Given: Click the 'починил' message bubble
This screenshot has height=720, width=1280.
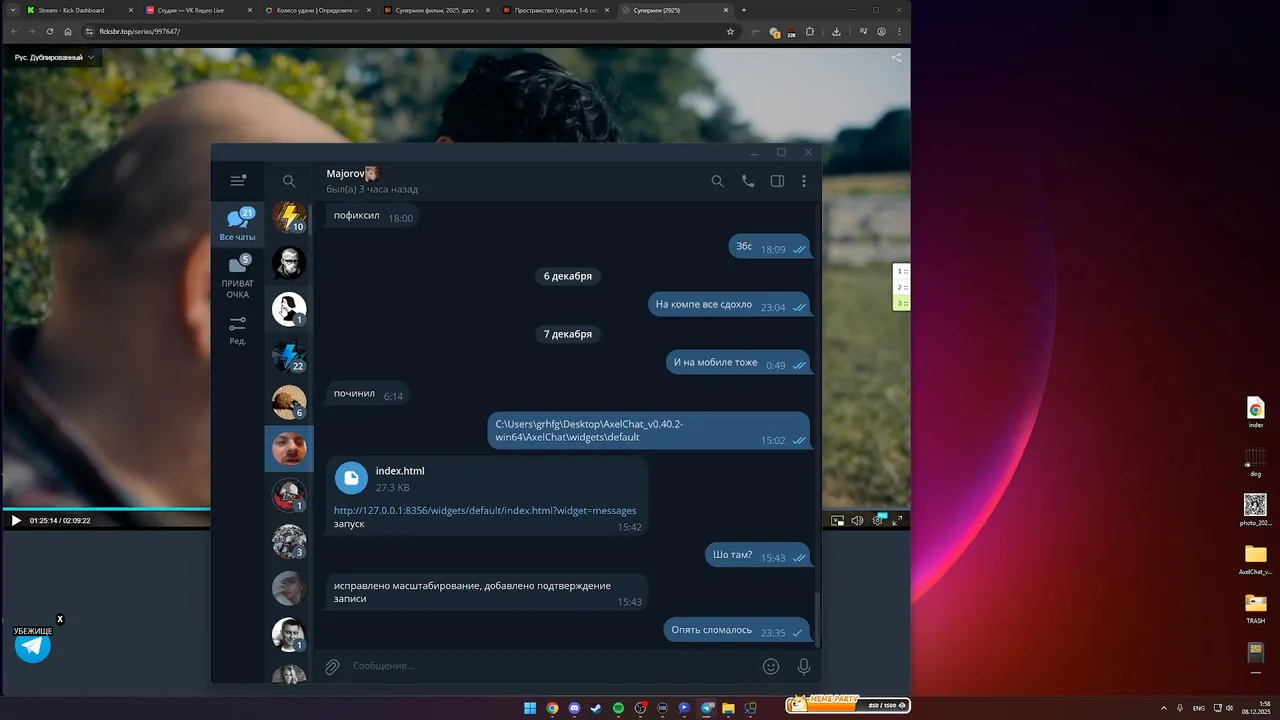Looking at the screenshot, I should [367, 394].
